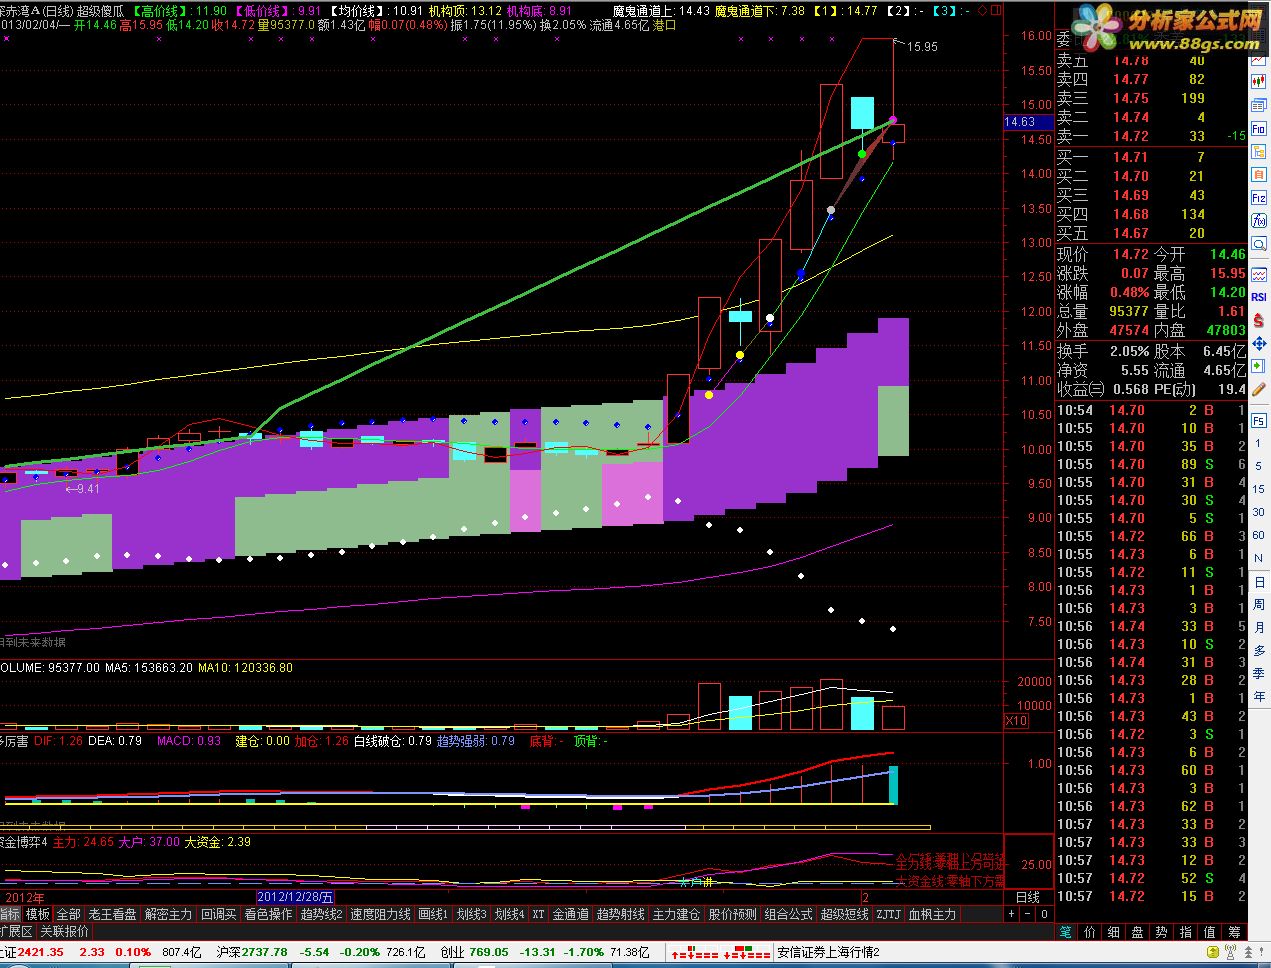Select the 年 yearly period

(x=1259, y=696)
